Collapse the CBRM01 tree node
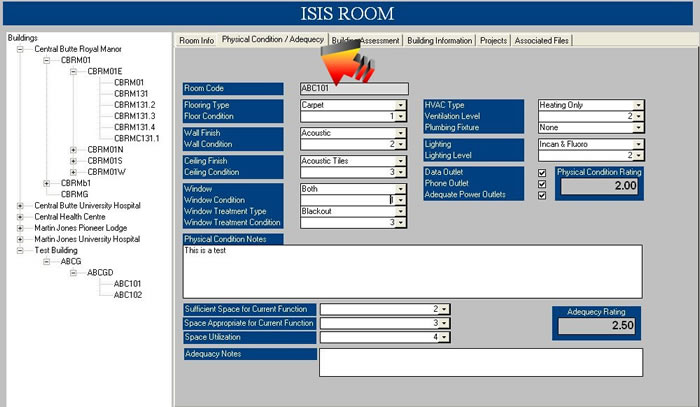The height and width of the screenshot is (407, 700). pyautogui.click(x=46, y=60)
